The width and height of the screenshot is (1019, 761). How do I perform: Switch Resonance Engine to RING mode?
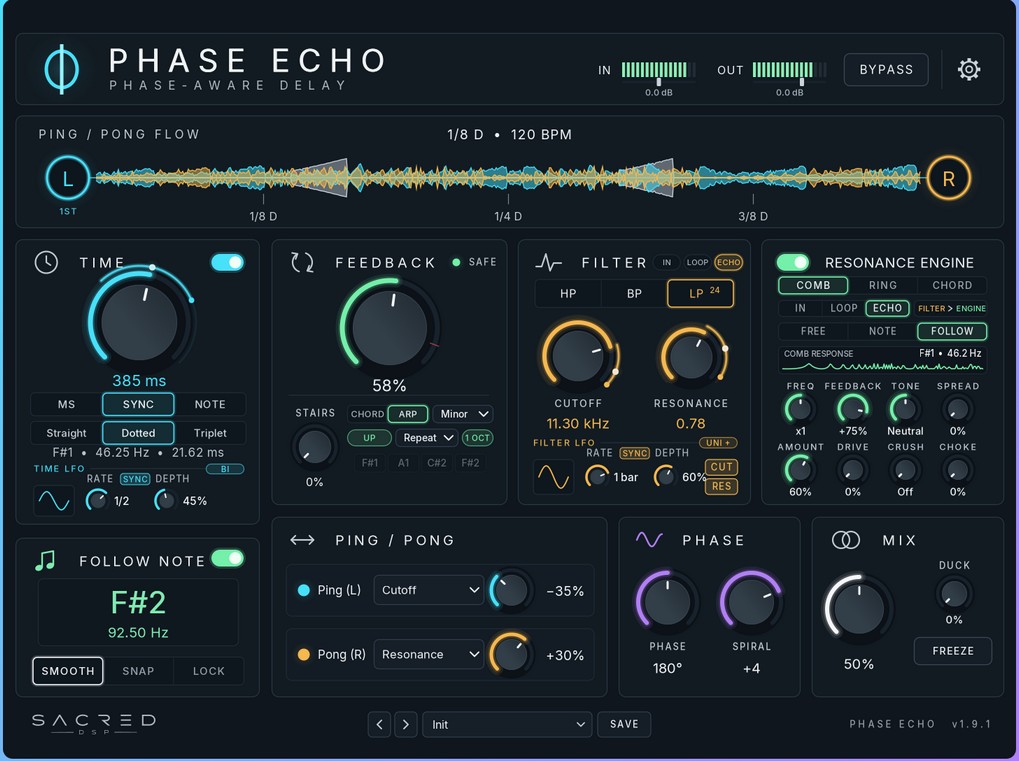pyautogui.click(x=883, y=285)
